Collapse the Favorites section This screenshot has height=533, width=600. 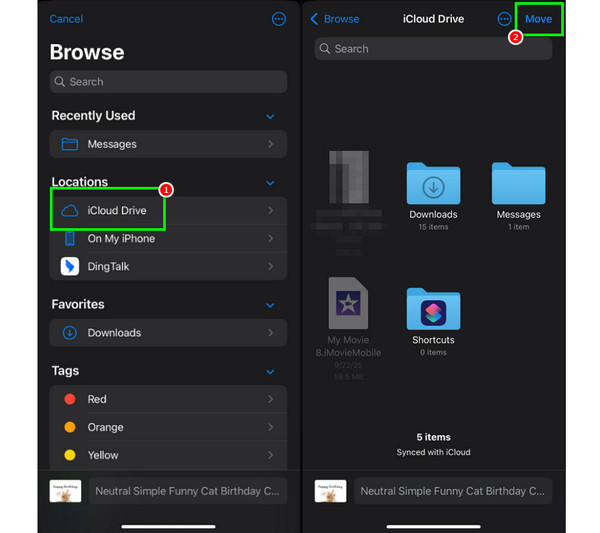coord(270,305)
